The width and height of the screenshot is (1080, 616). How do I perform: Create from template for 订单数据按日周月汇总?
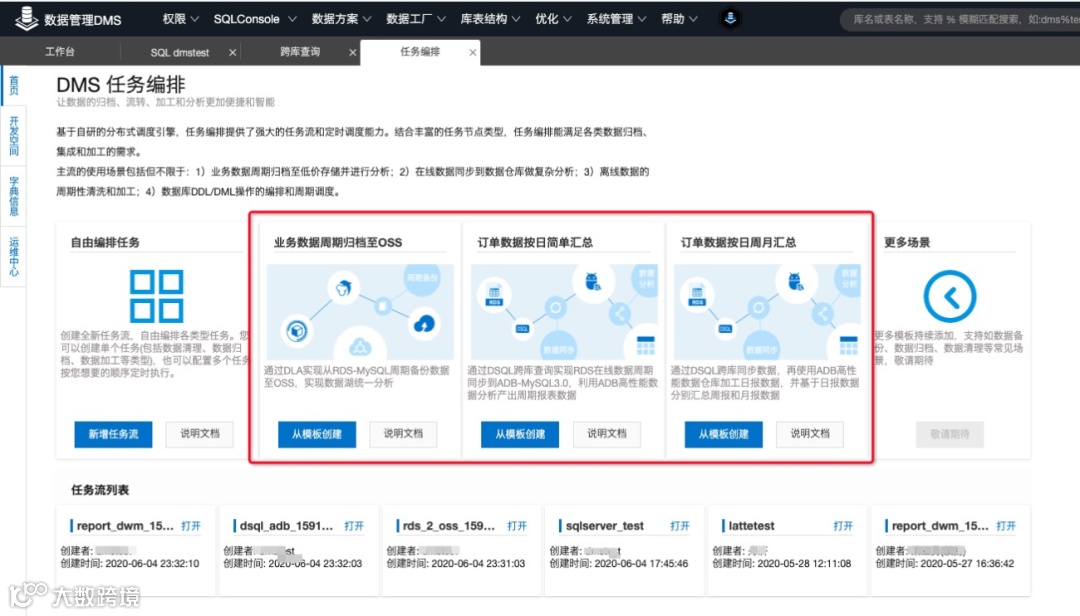point(723,434)
